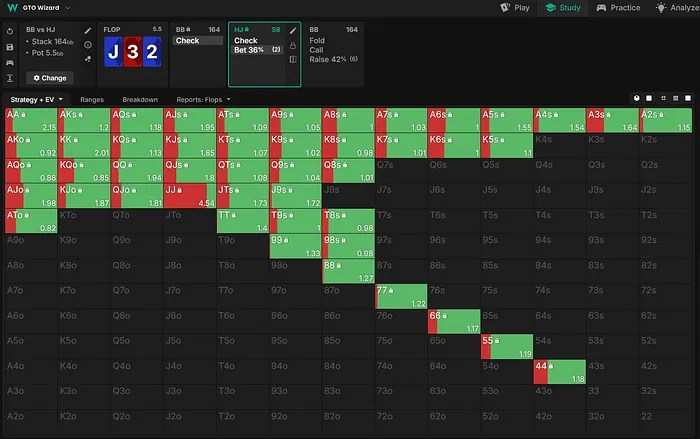Switch to the Ranges tab
Screen dimensions: 700x439
[x=93, y=100]
